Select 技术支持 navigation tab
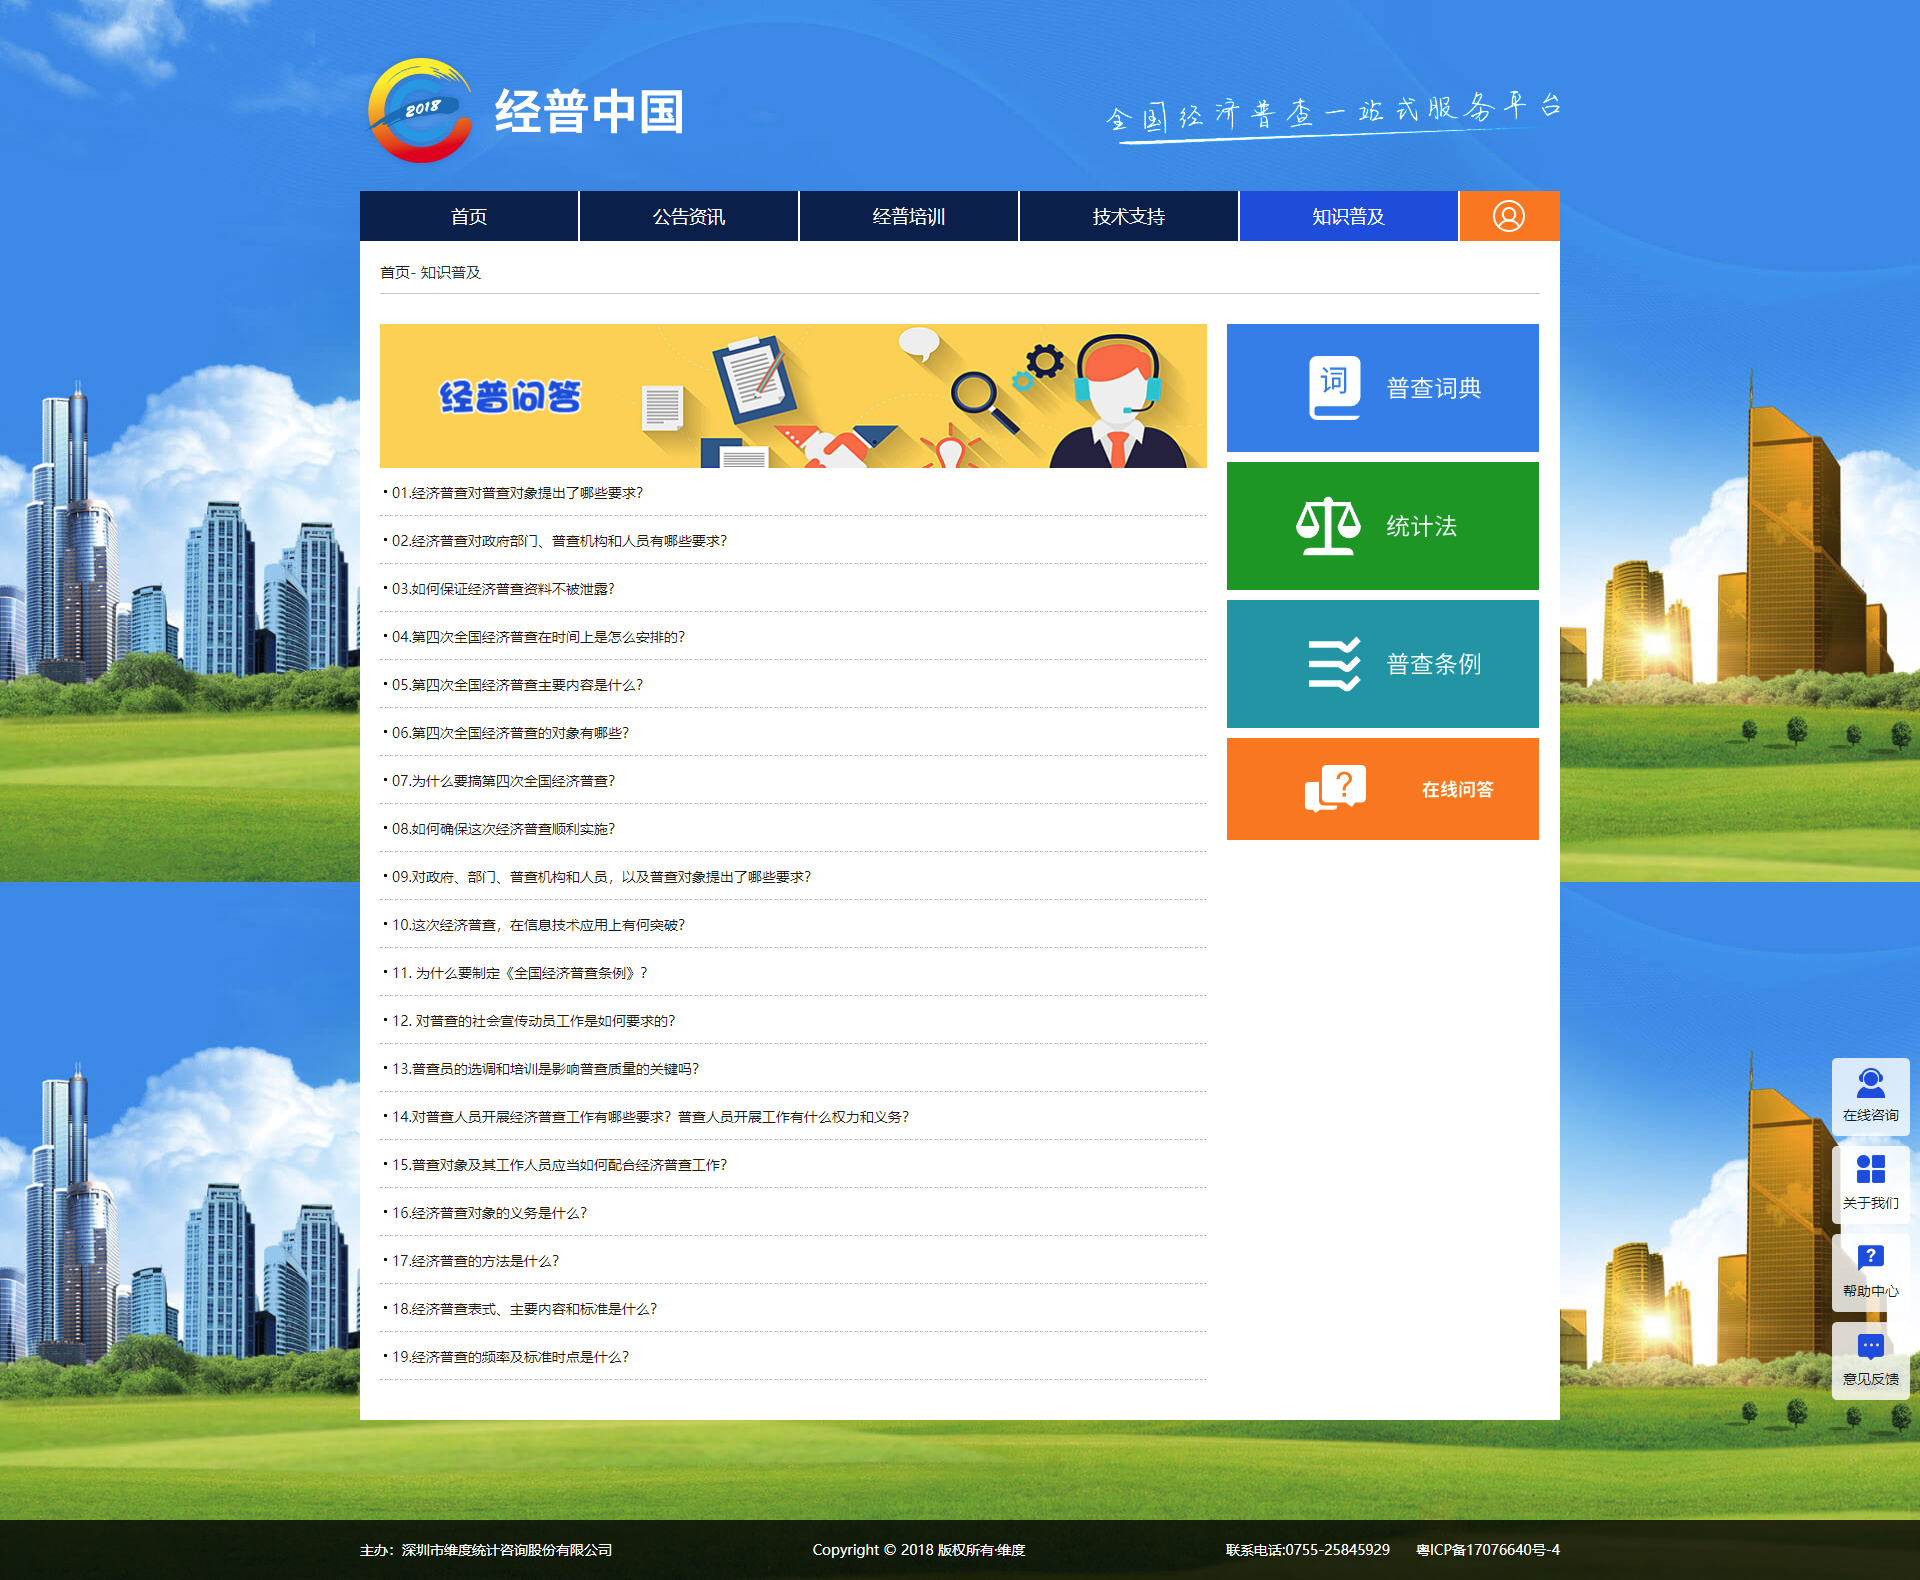The image size is (1920, 1580). point(1129,216)
